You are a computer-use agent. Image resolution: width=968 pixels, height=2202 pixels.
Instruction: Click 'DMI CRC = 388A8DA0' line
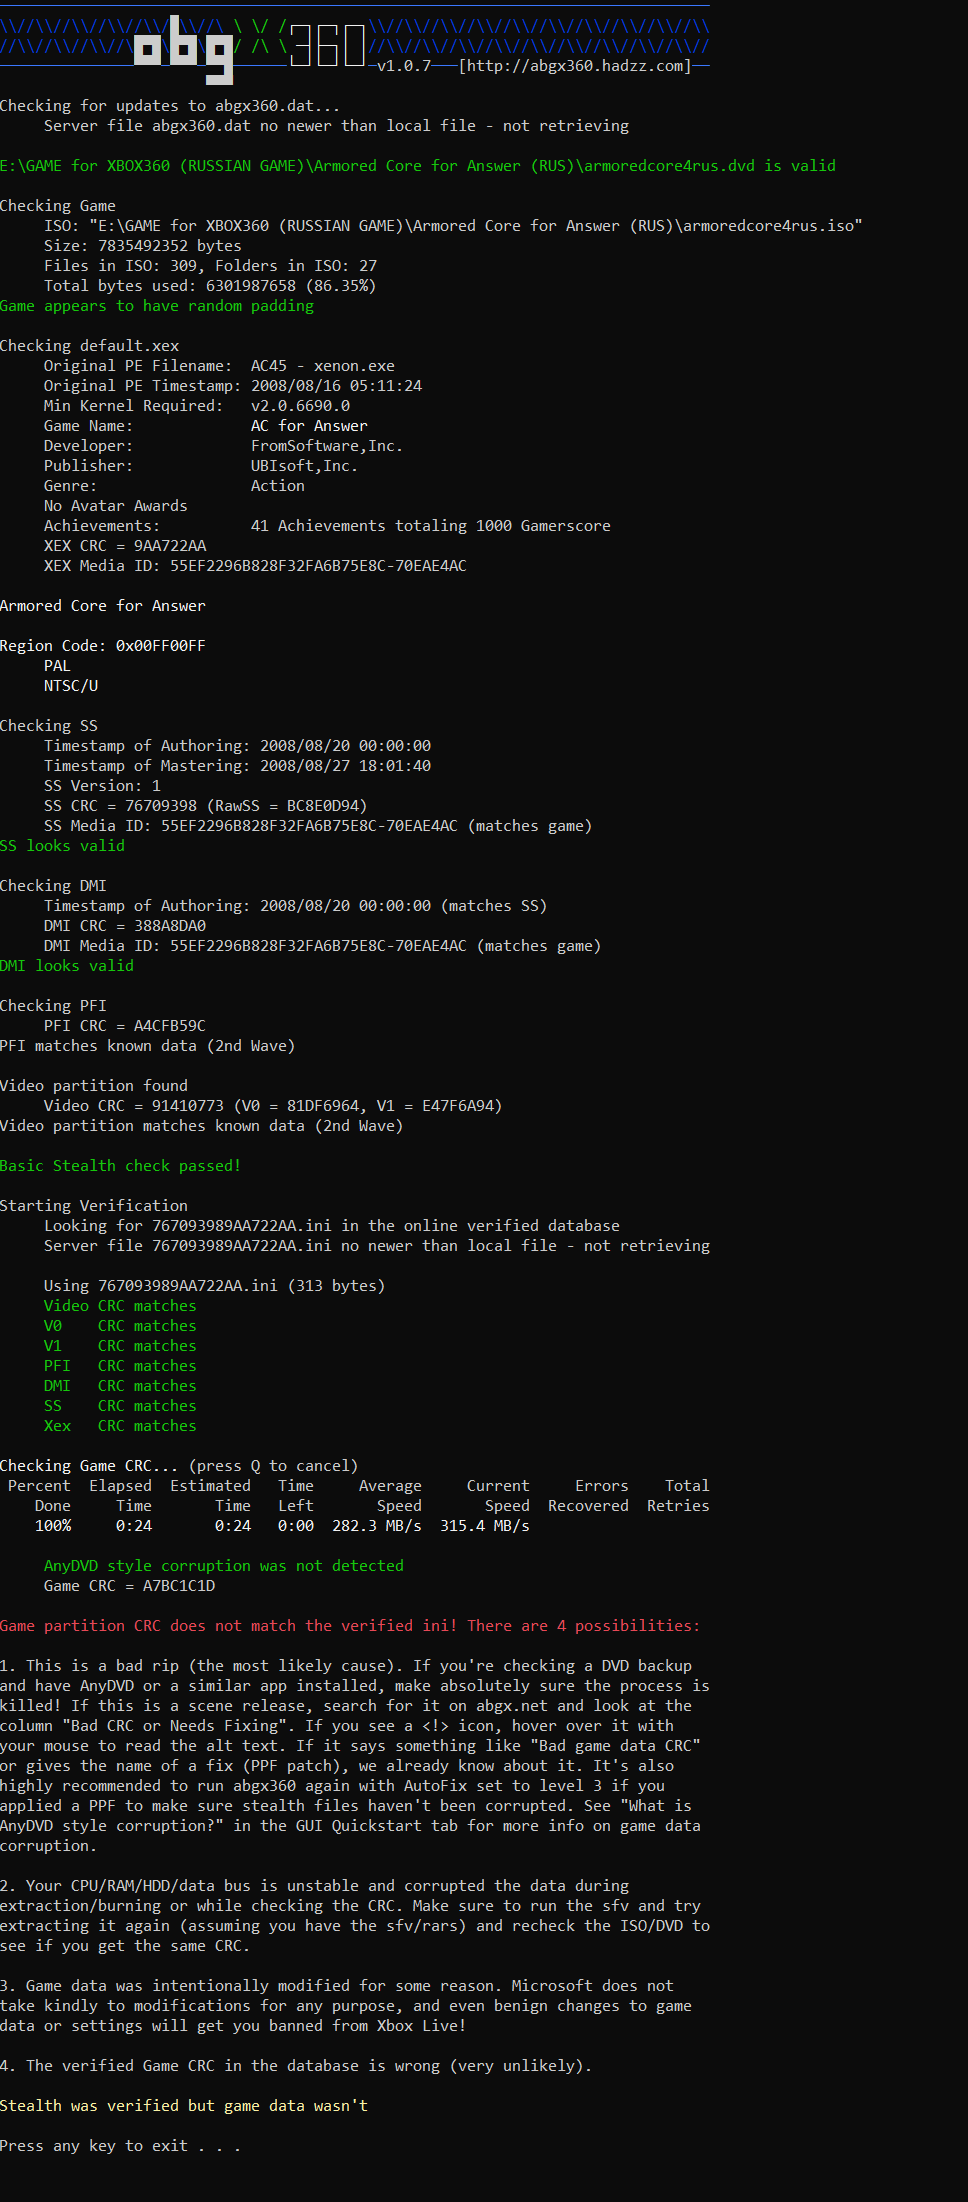[x=125, y=926]
